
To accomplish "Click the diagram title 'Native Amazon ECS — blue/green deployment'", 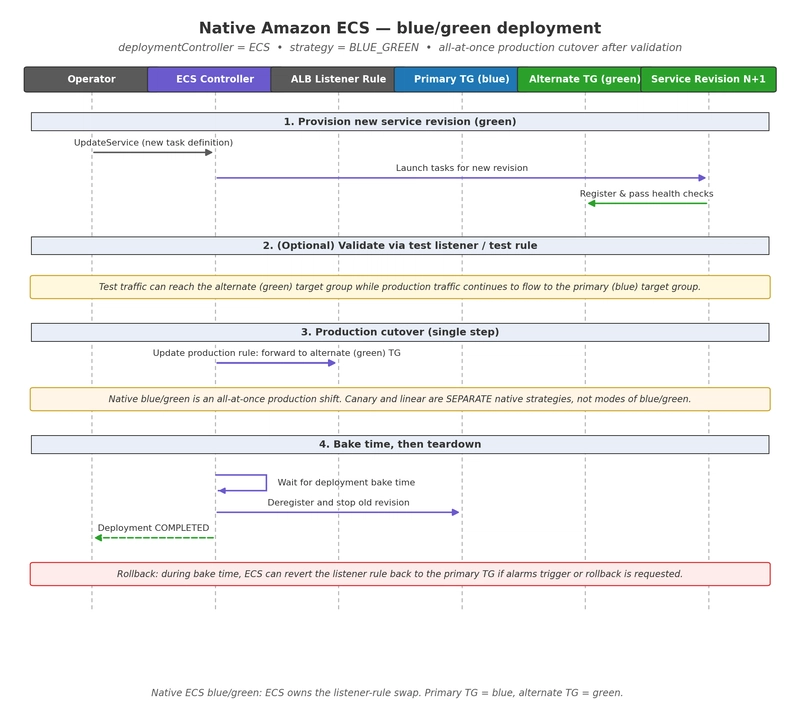I will (x=400, y=28).
